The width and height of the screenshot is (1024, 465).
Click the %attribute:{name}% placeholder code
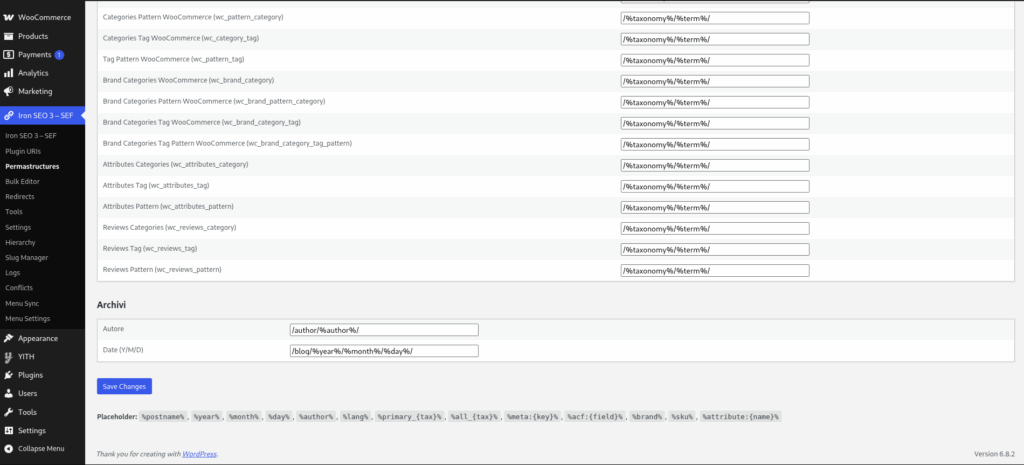click(741, 417)
